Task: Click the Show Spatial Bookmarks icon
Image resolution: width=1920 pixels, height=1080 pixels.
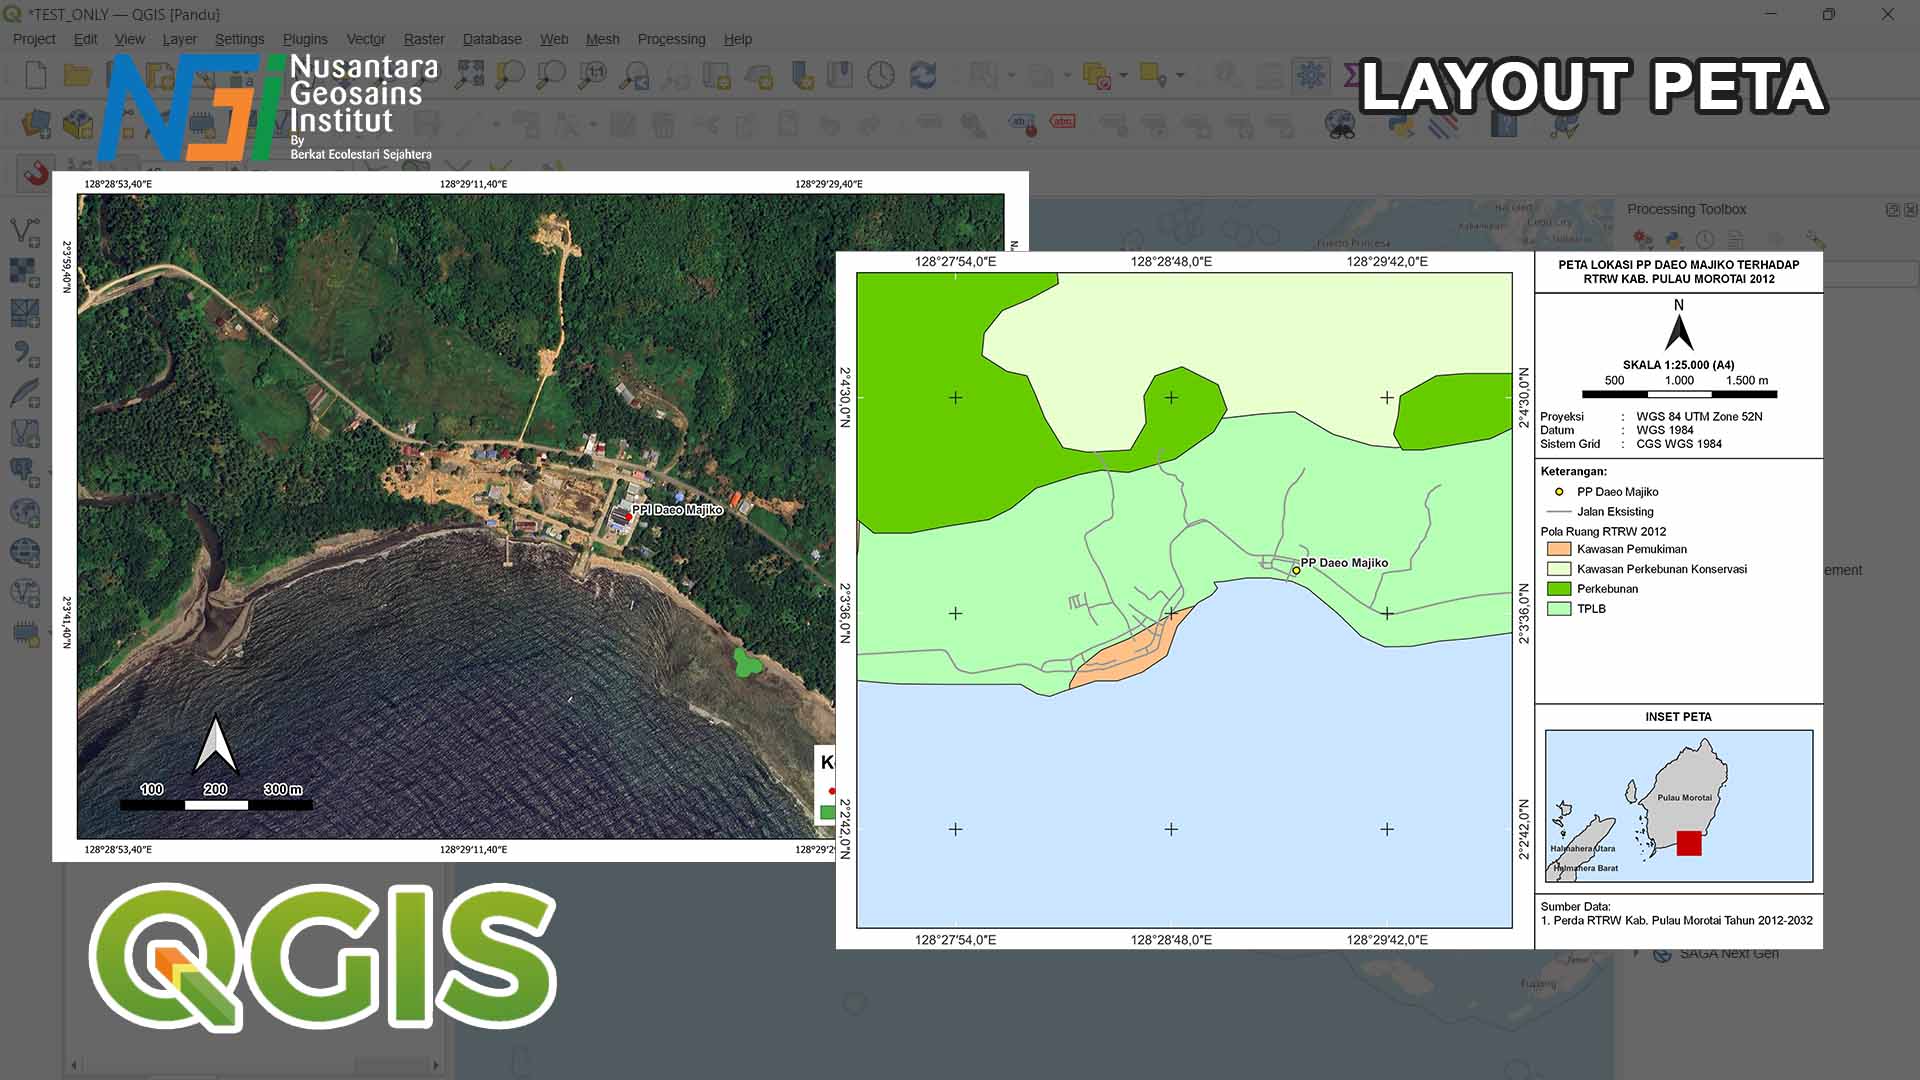Action: 840,75
